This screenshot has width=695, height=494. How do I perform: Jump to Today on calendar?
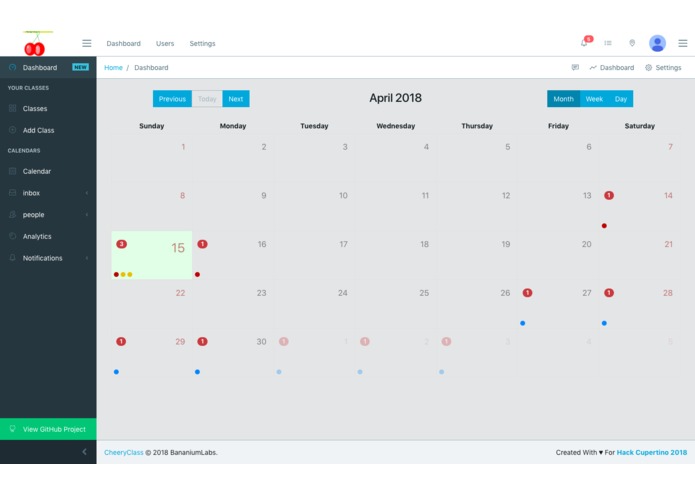tap(207, 99)
